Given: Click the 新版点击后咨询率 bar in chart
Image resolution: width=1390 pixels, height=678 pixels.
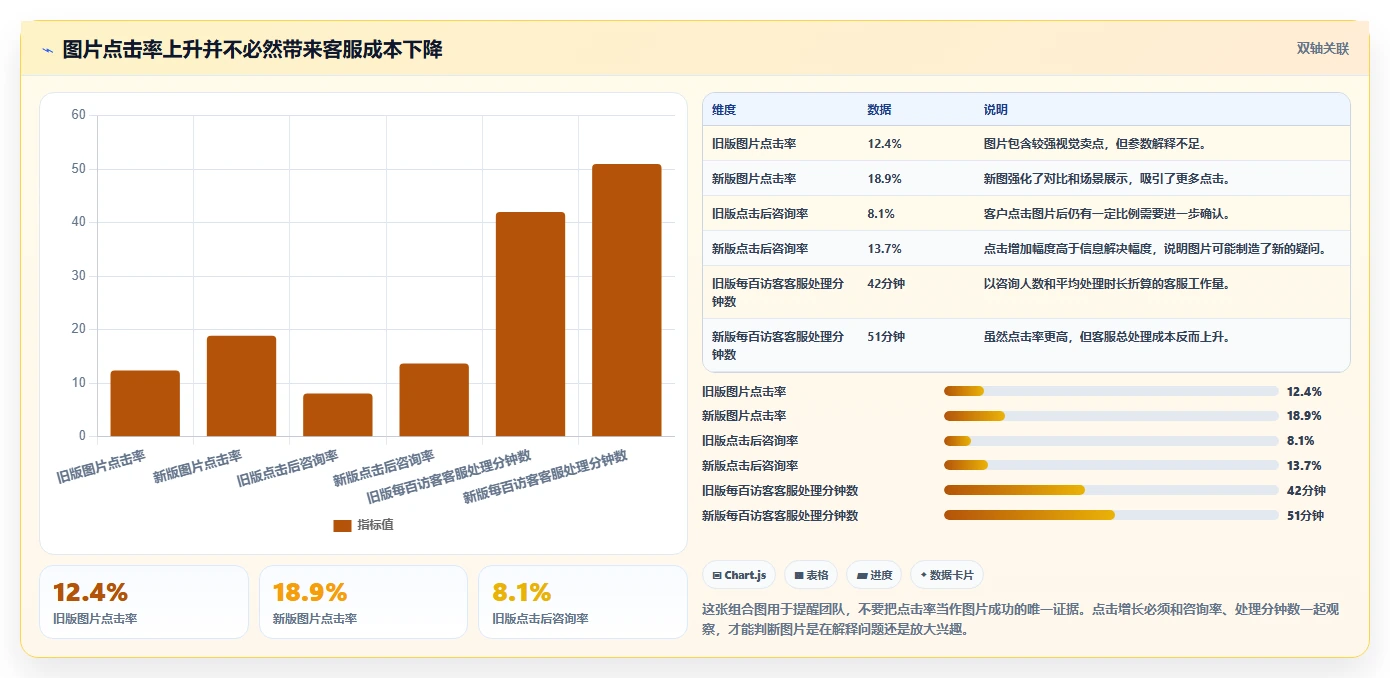Looking at the screenshot, I should coord(434,400).
